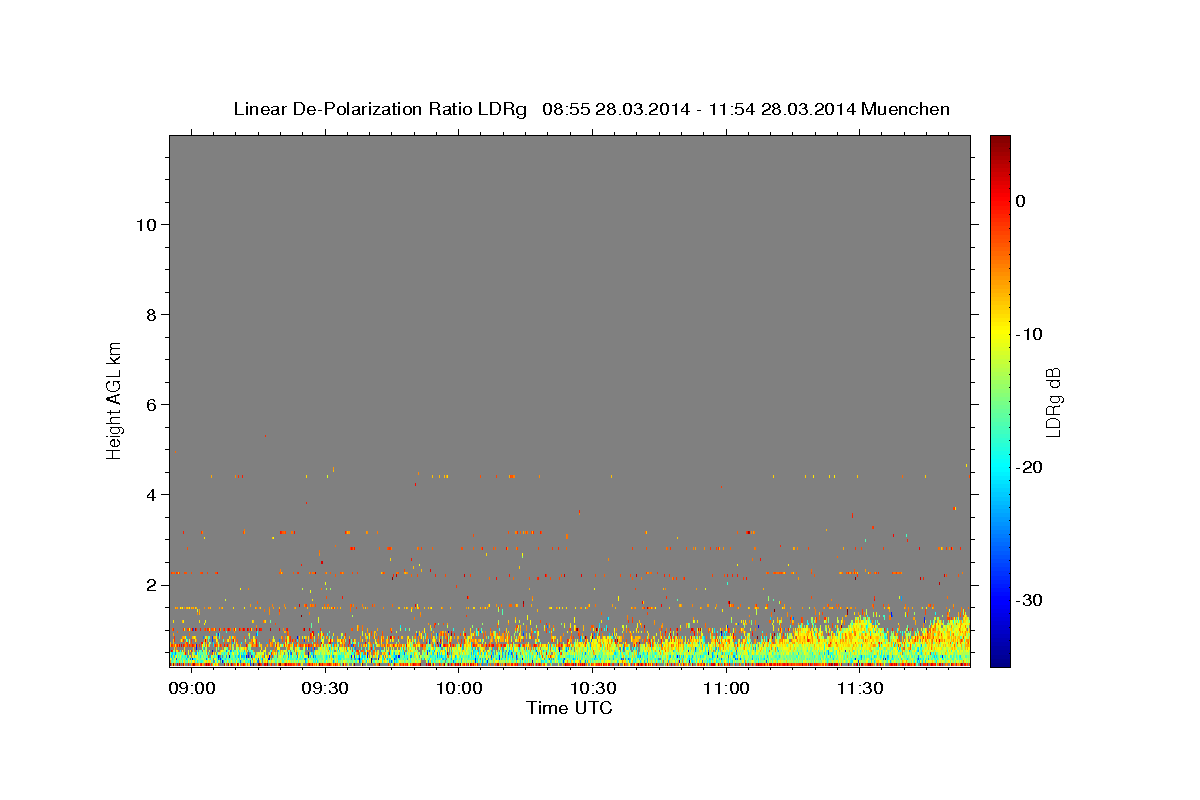This screenshot has height=800, width=1200.
Task: Click the "09:00" time tick label
Action: click(x=191, y=689)
